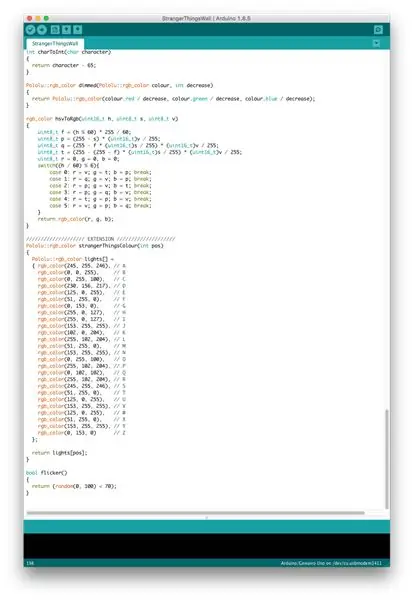
Task: Click the horizontal editor scrollbar
Action: pos(195,513)
